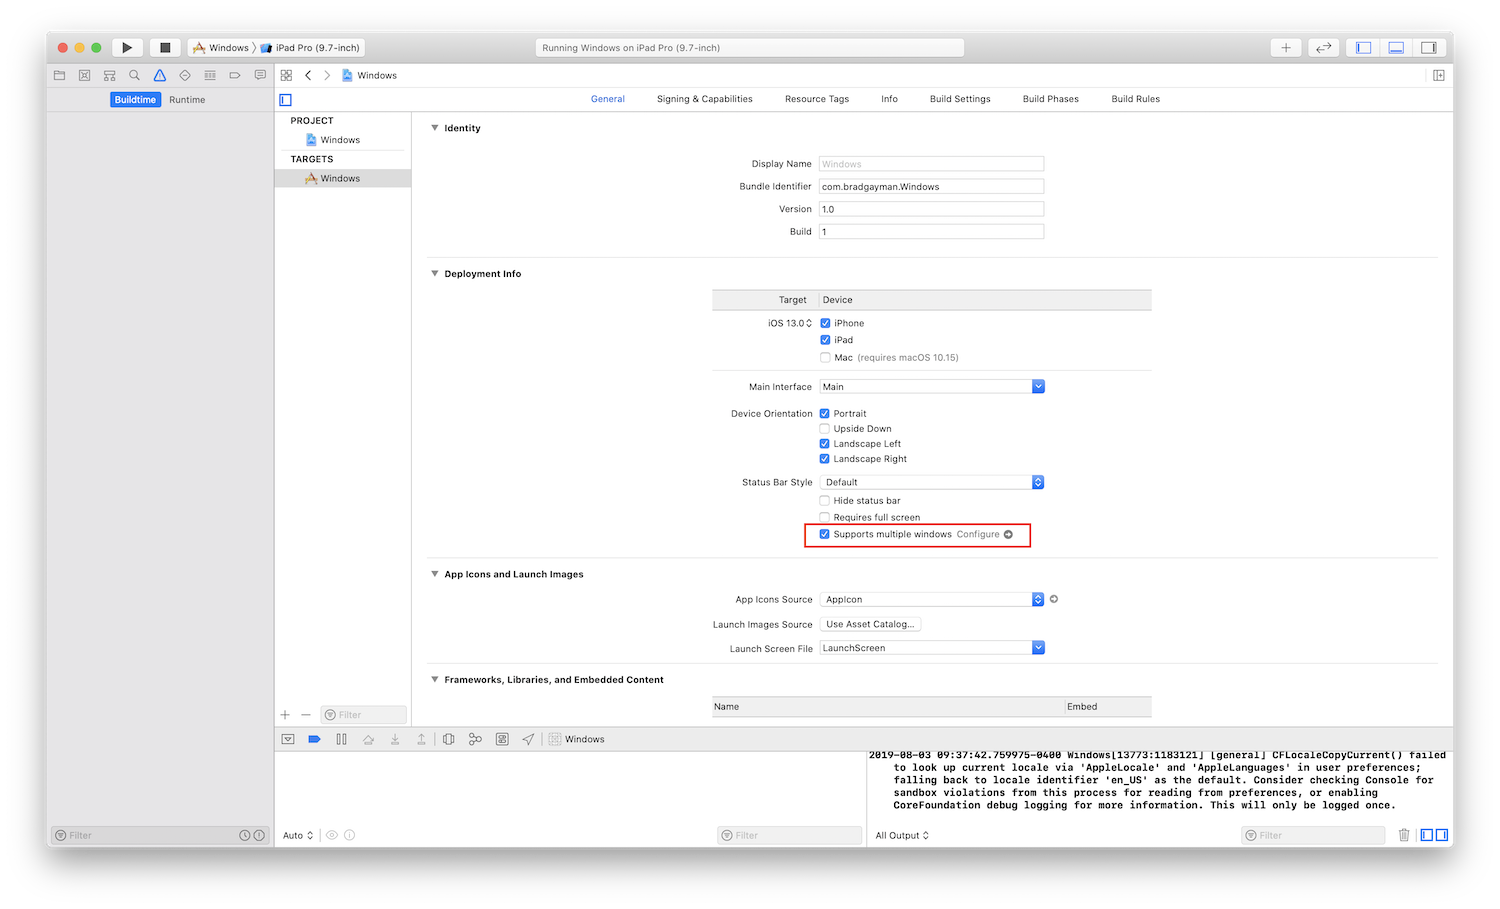Viewport: 1500px width, 909px height.
Task: Click the Simulate Location arrow
Action: pos(528,739)
